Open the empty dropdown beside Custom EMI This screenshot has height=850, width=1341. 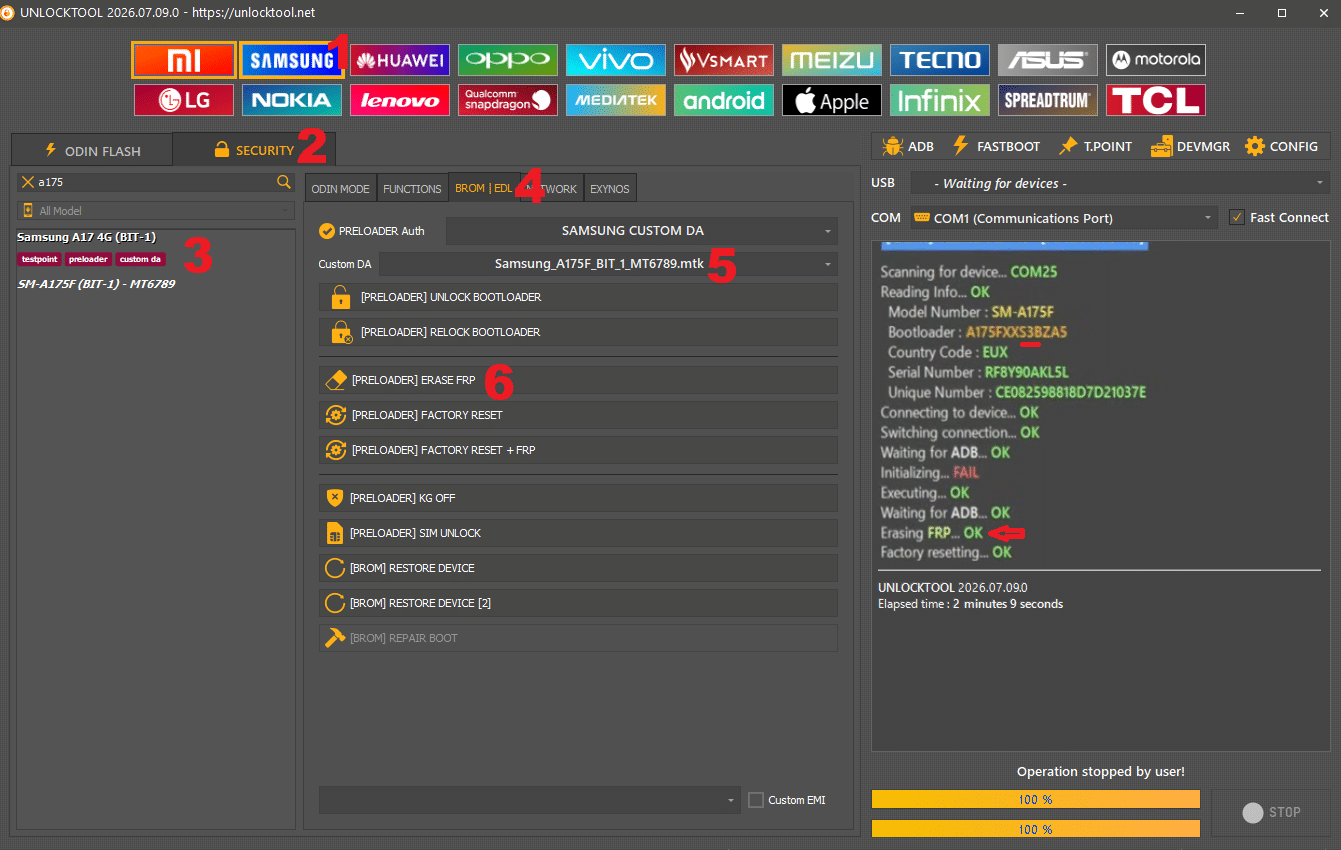[x=529, y=800]
